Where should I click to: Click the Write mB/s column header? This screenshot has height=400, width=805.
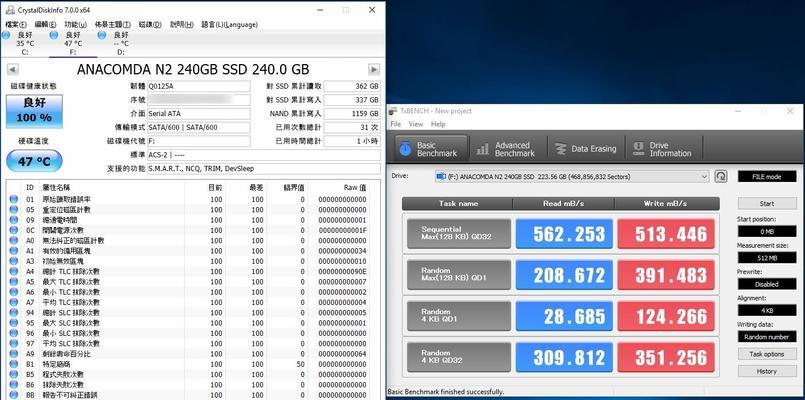tap(667, 203)
